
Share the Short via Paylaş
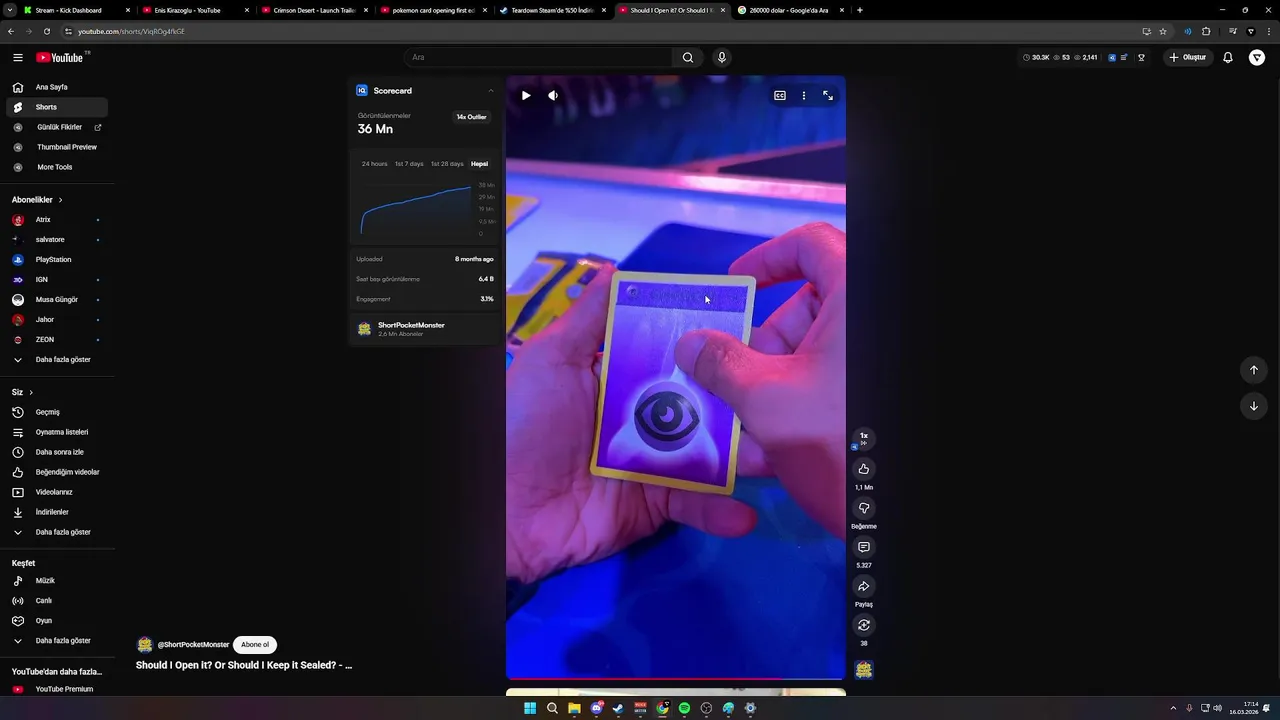pos(864,586)
